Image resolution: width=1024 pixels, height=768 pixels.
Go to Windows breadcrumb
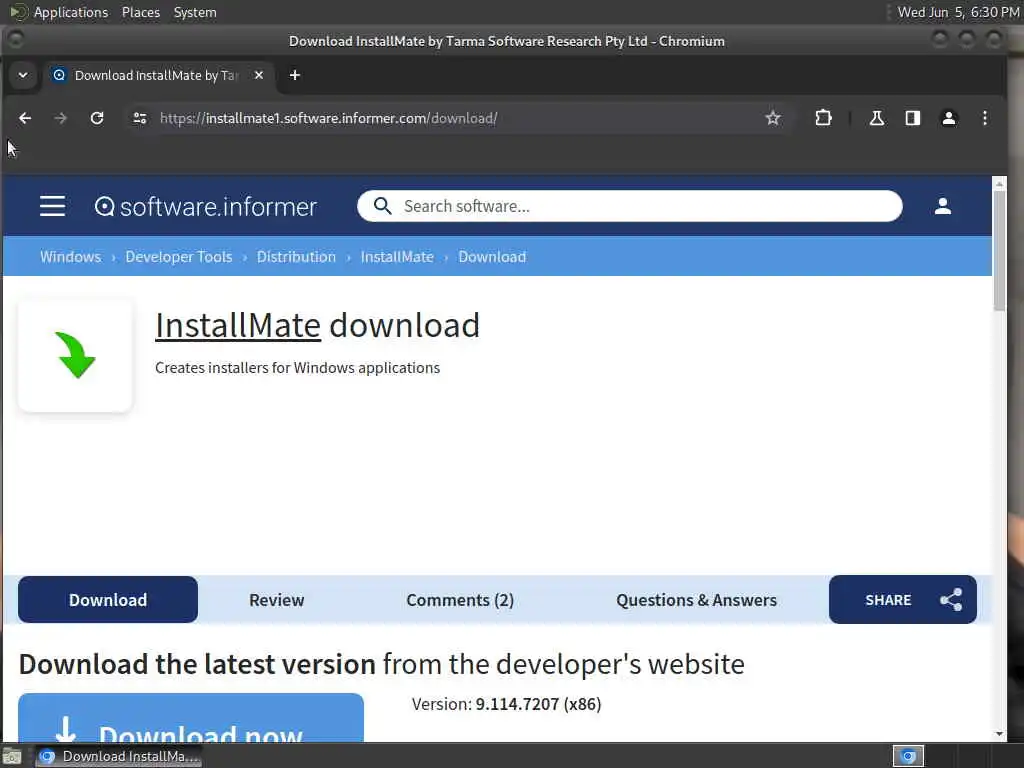[x=71, y=257]
